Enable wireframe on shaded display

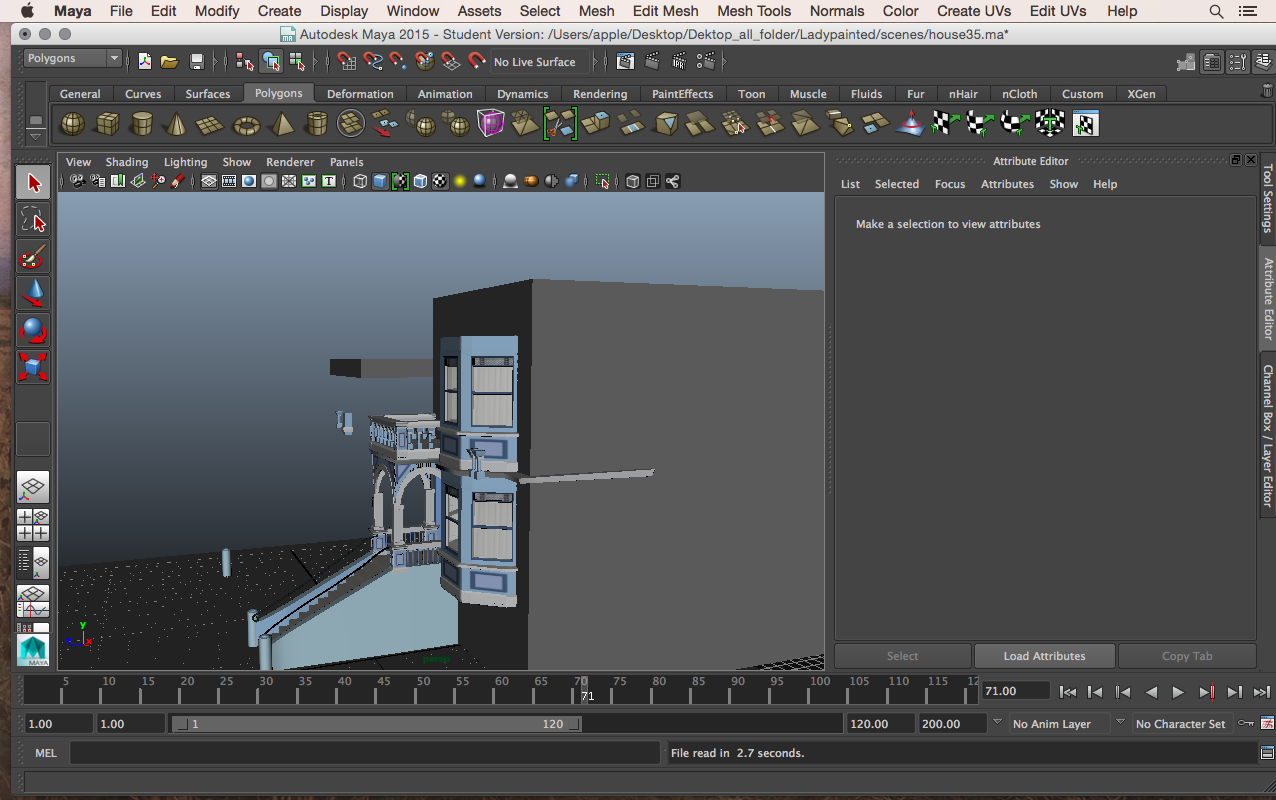click(421, 181)
